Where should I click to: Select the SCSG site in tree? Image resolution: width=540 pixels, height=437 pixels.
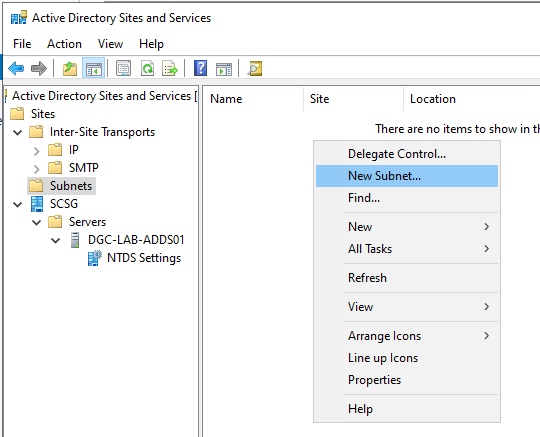(x=64, y=204)
